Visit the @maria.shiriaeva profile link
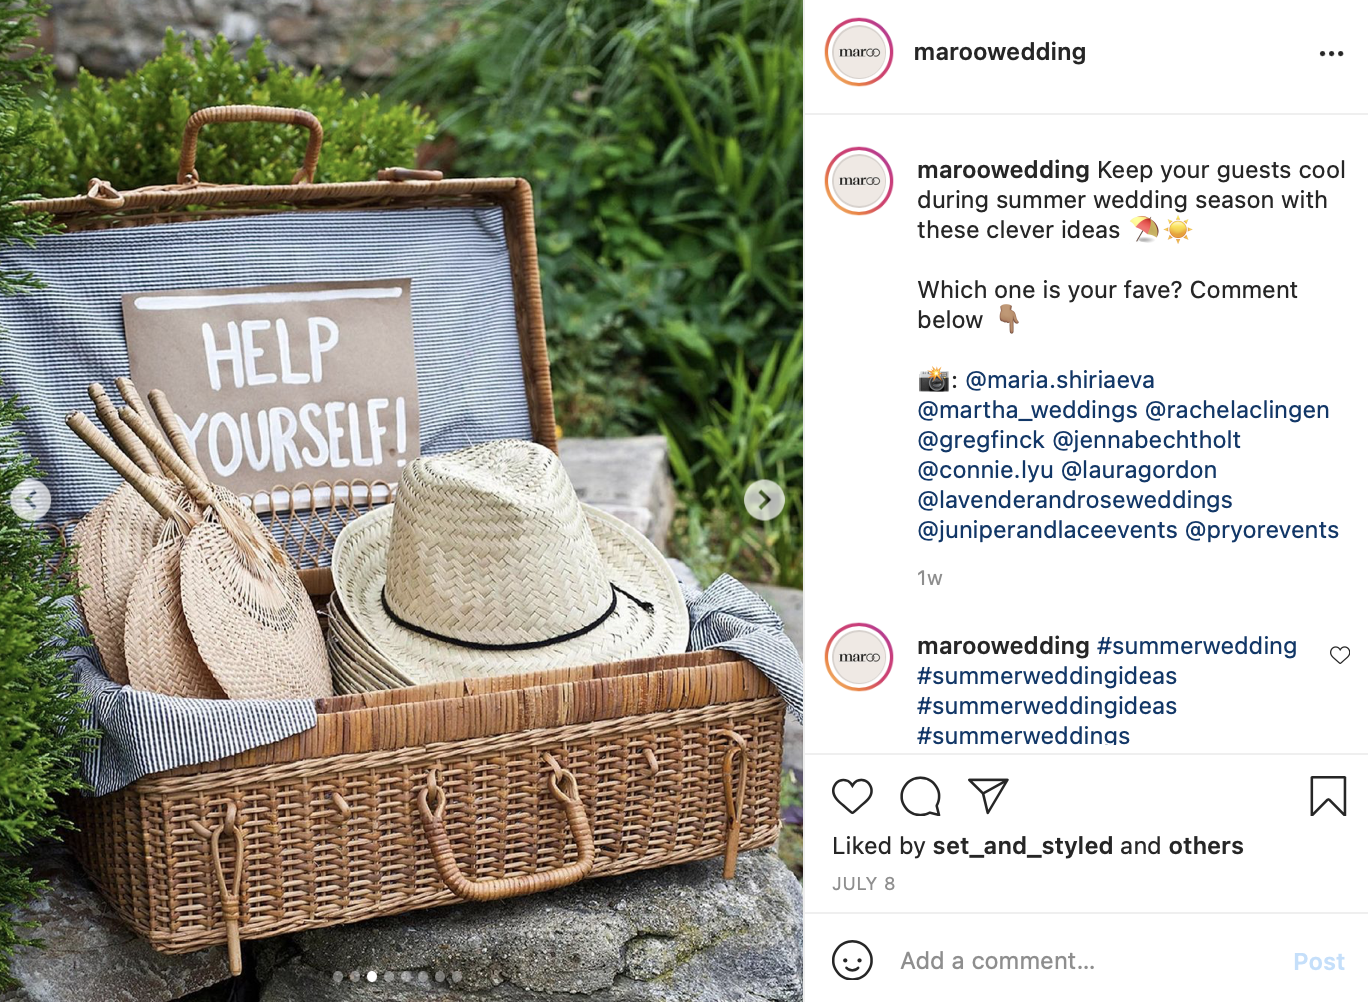1368x1002 pixels. point(1060,380)
